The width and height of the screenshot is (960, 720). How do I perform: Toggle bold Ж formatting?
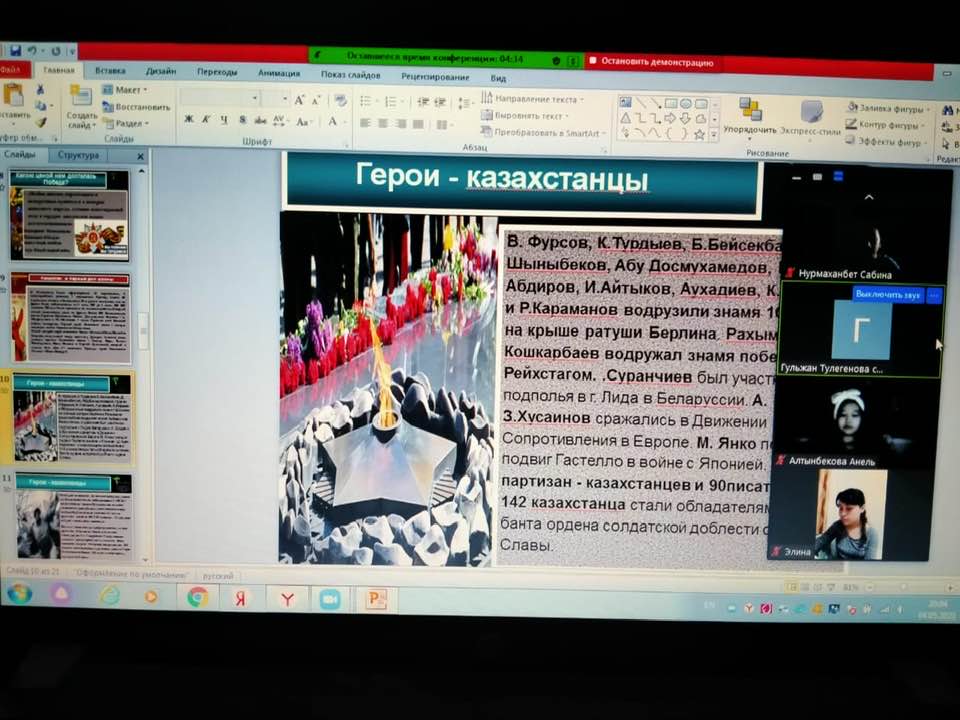tap(189, 119)
